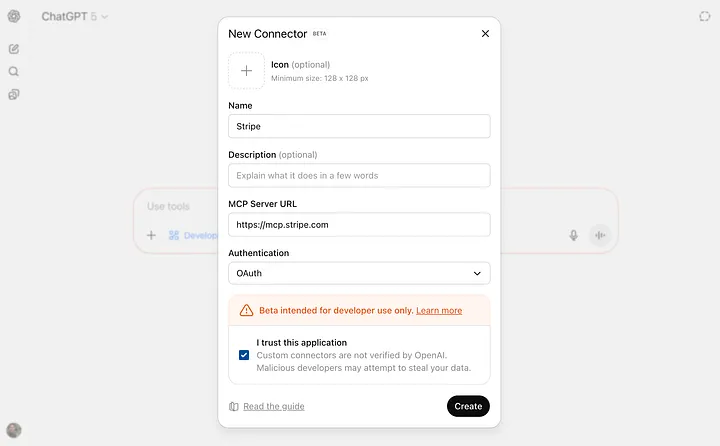Open user profile avatar at bottom left
This screenshot has width=720, height=446.
click(14, 430)
